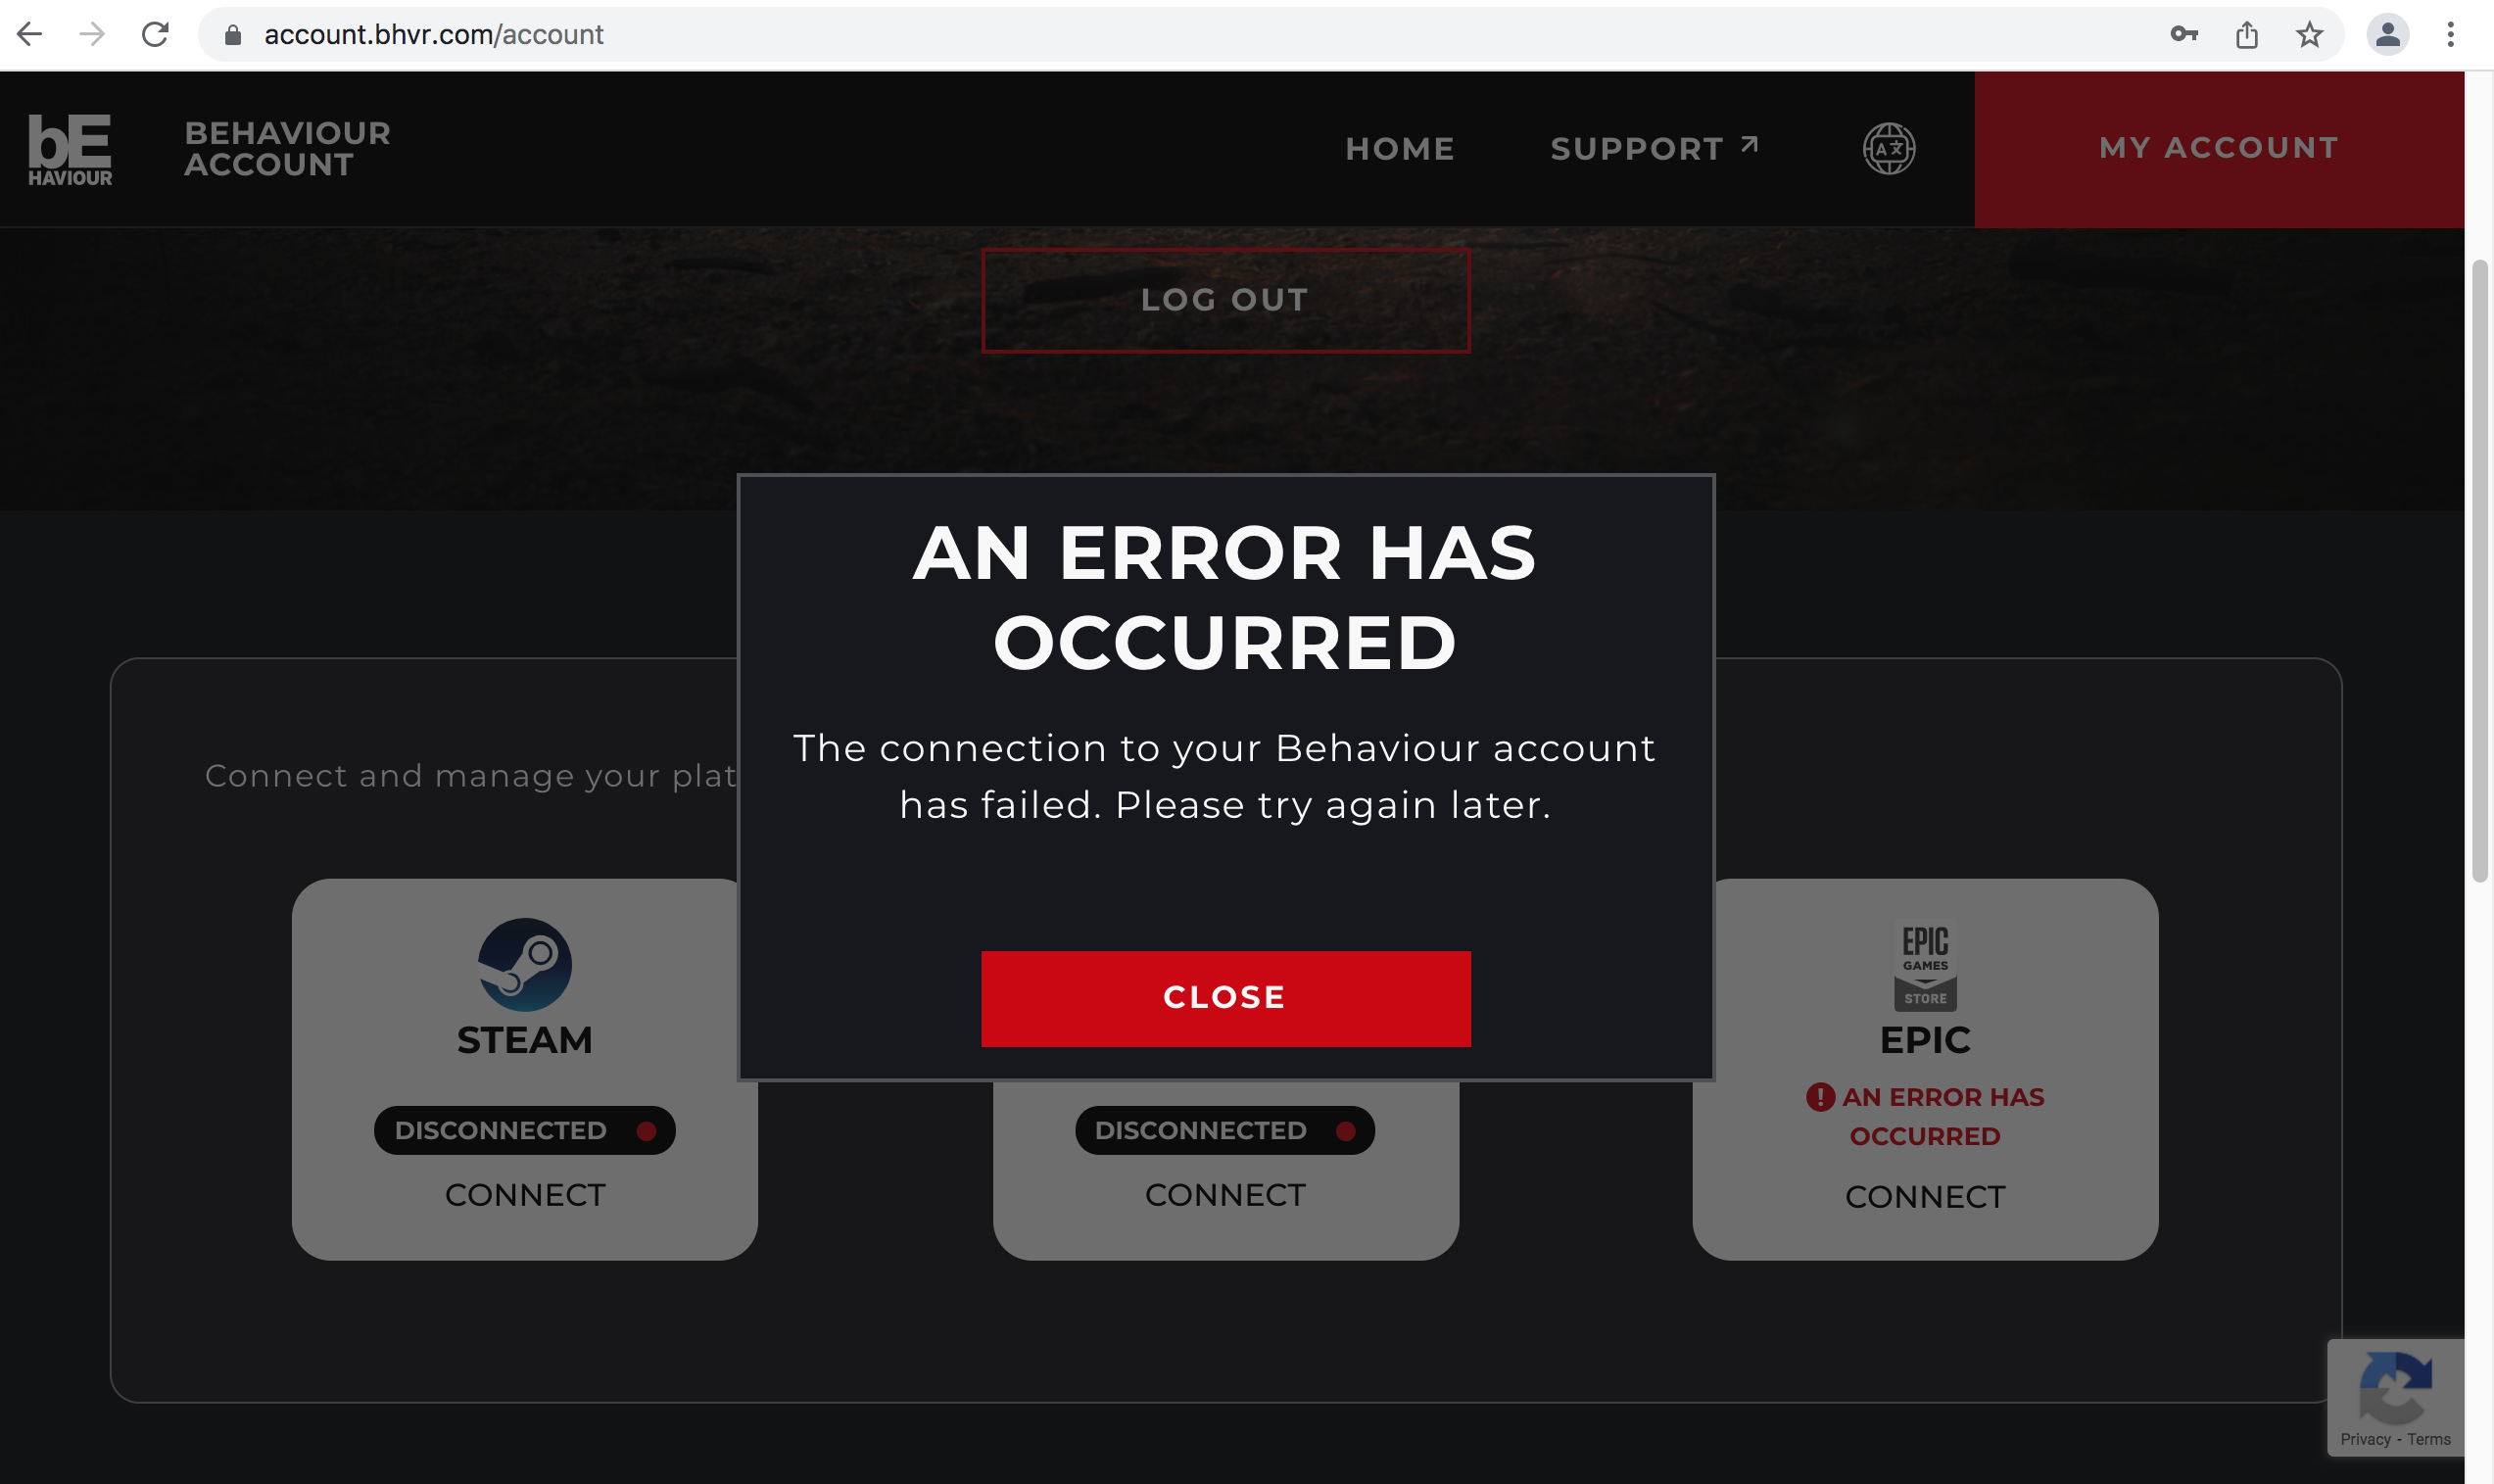Open the Chrome profile avatar

click(x=2386, y=35)
